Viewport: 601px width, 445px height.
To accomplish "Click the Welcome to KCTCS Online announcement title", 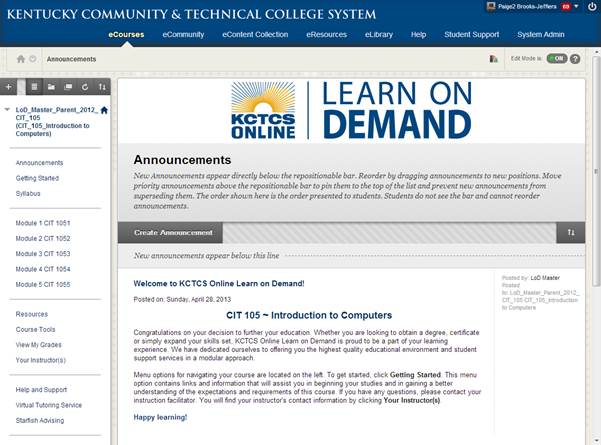I will tap(219, 284).
